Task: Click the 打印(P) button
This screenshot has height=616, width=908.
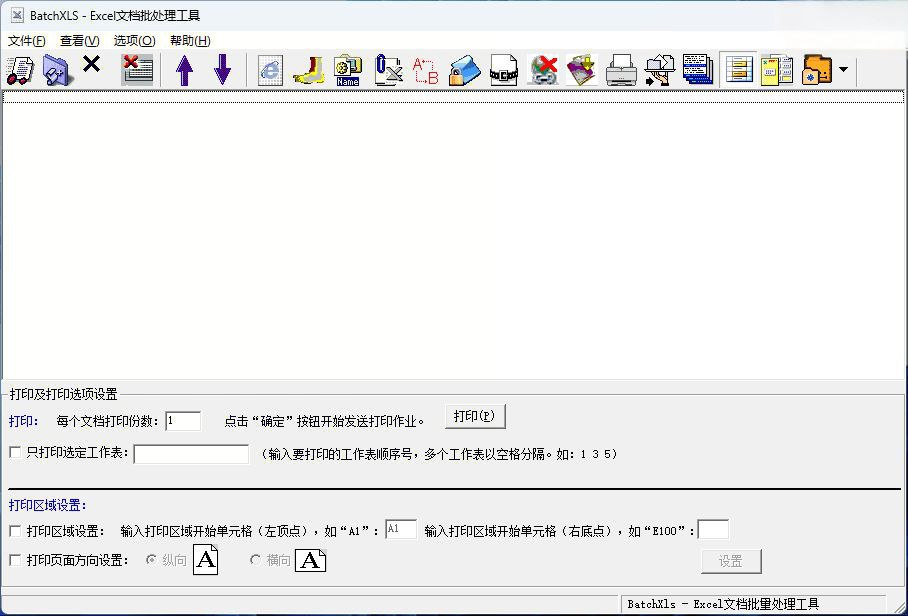Action: pos(475,416)
